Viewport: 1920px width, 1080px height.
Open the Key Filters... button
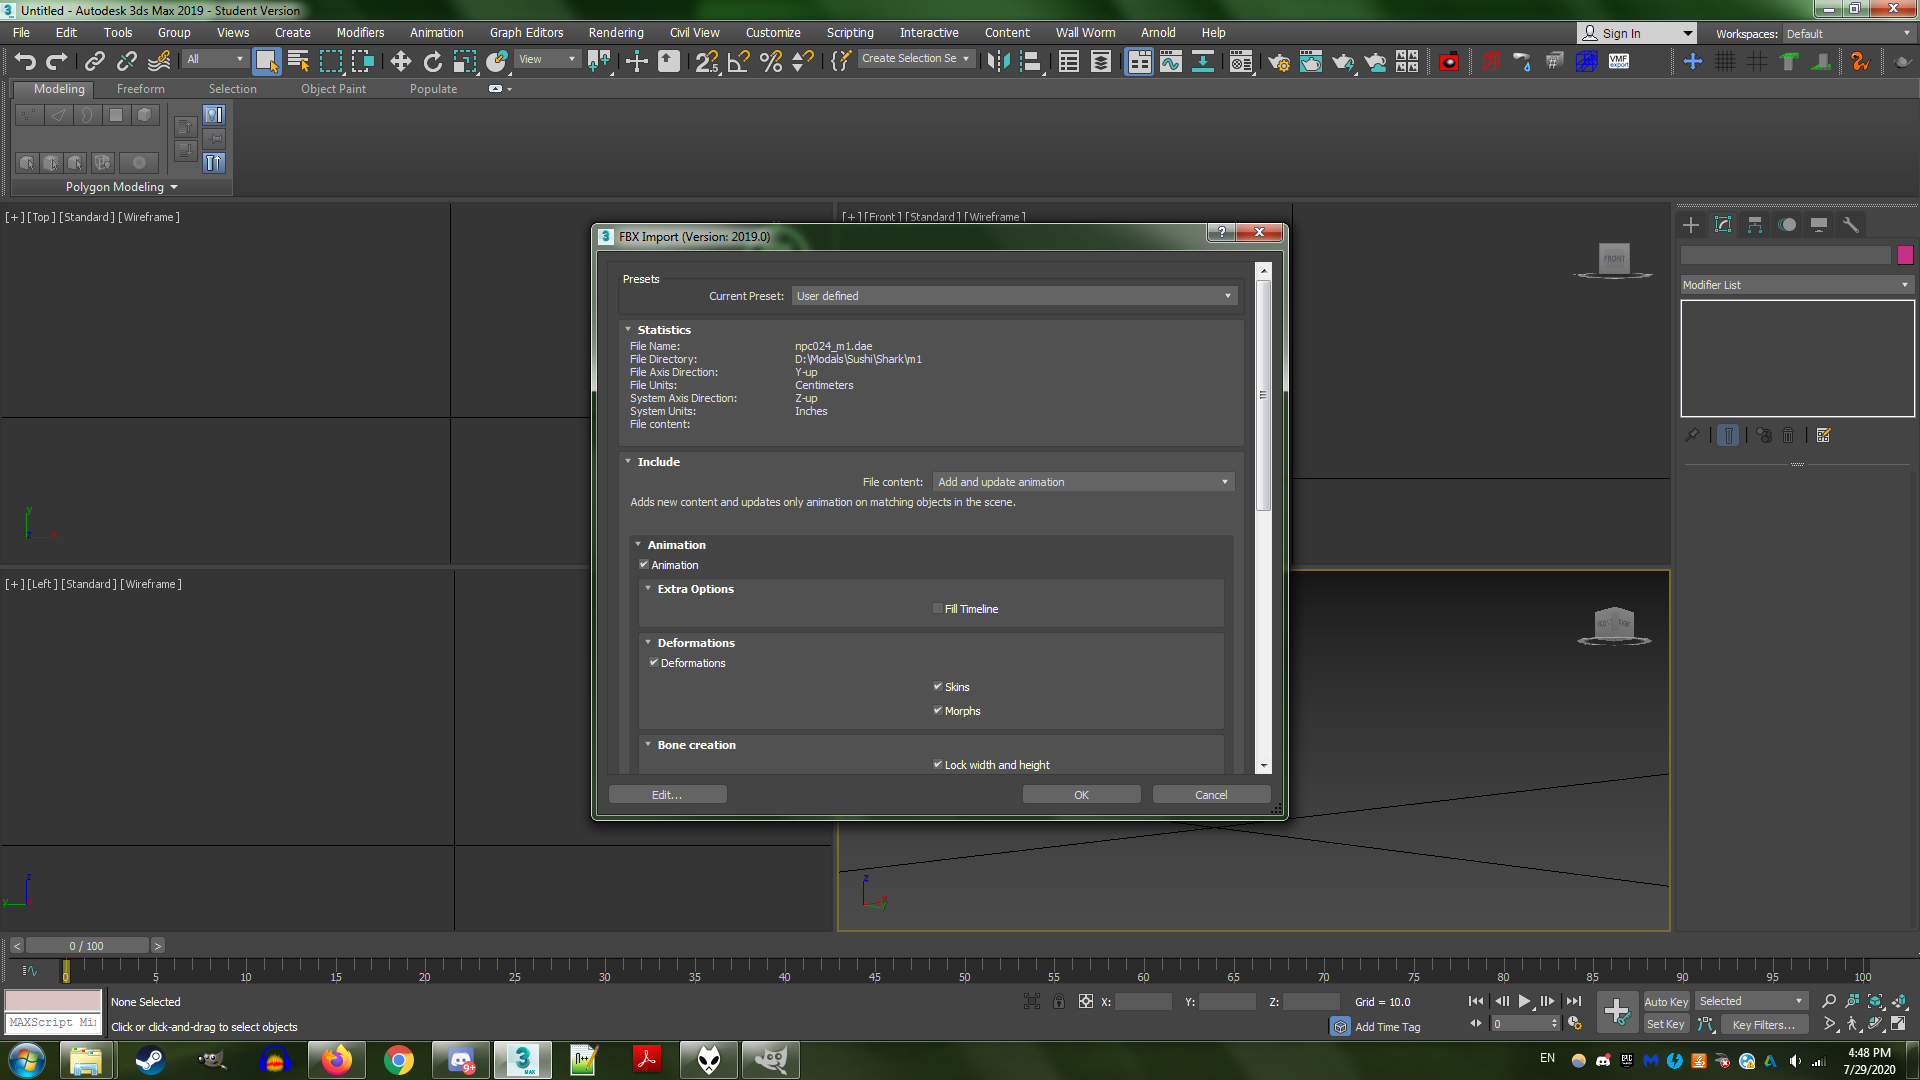click(x=1765, y=1024)
